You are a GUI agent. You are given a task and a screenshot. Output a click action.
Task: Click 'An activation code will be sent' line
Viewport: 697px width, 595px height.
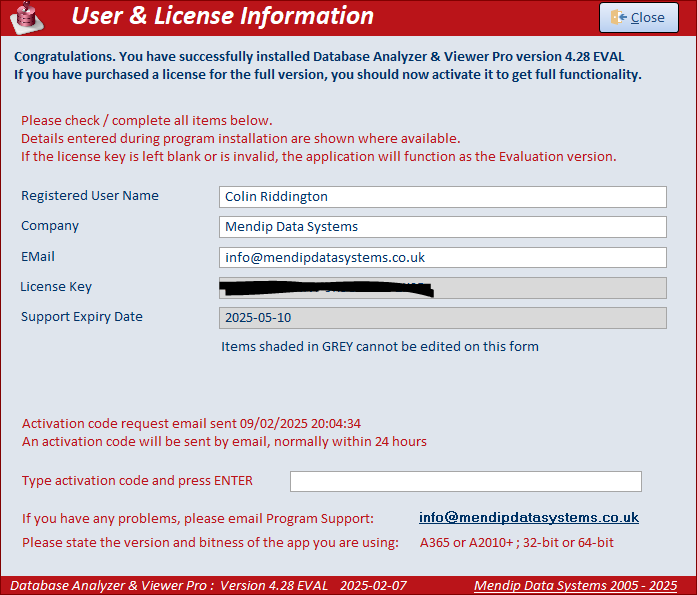(224, 442)
